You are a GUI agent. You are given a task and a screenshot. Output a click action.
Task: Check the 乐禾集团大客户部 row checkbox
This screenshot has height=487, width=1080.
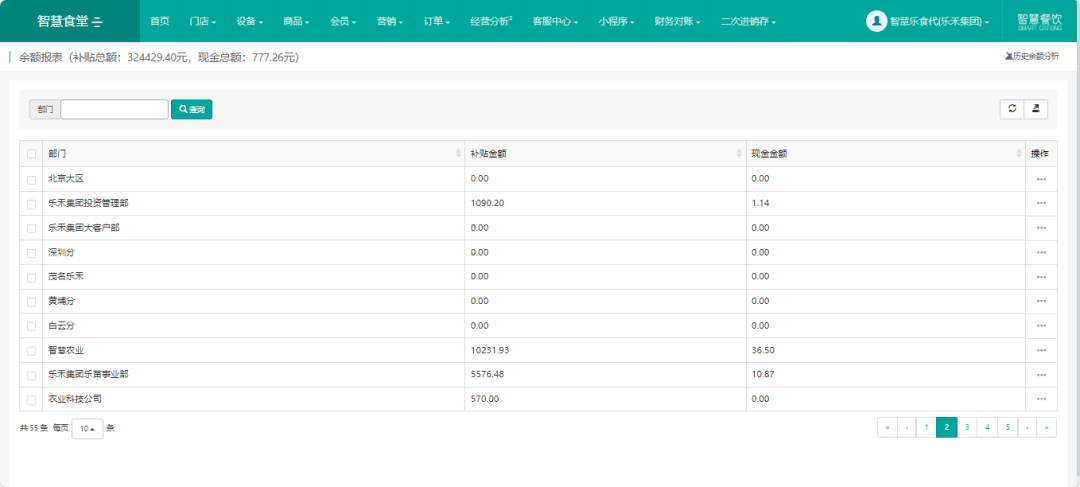click(31, 229)
